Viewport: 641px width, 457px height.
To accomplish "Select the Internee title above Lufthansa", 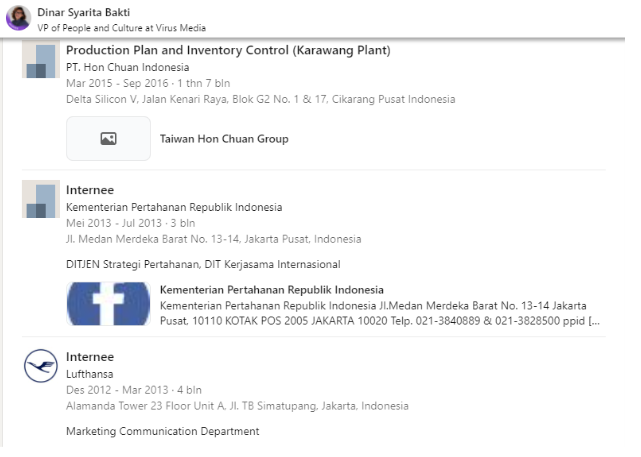I will point(90,357).
